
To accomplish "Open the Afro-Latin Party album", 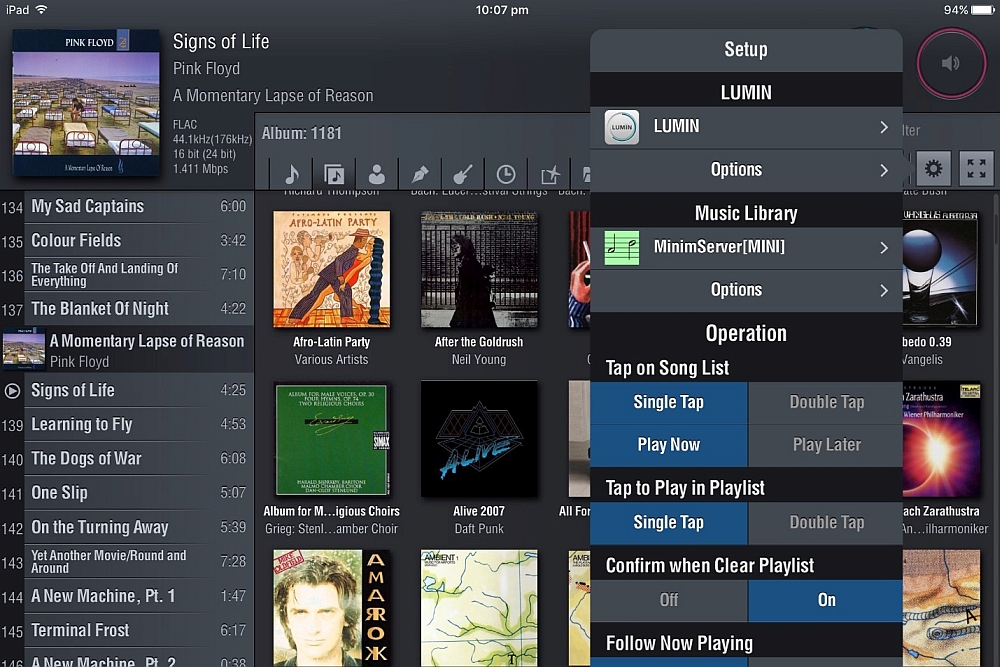I will point(332,269).
